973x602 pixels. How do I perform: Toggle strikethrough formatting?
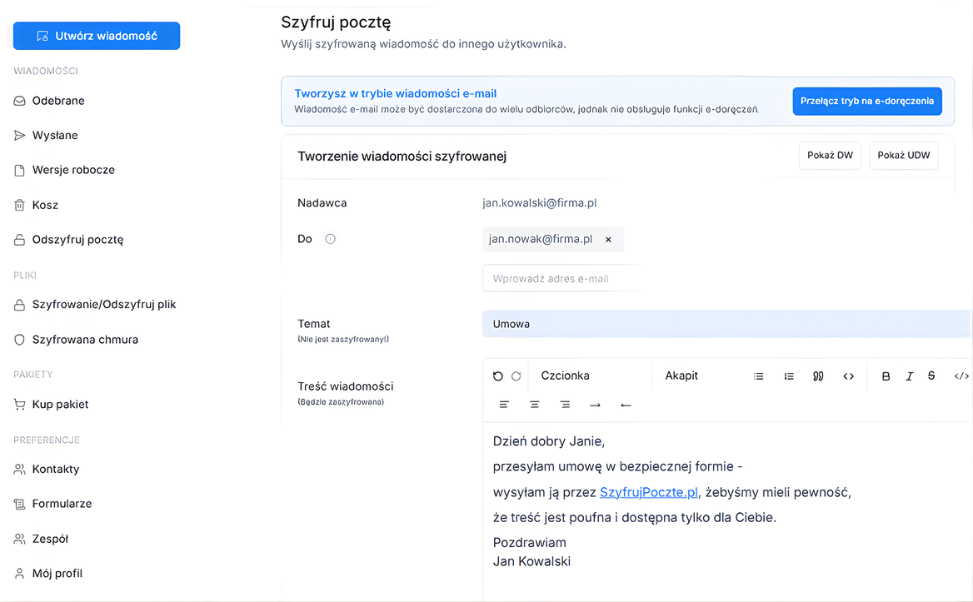point(931,375)
